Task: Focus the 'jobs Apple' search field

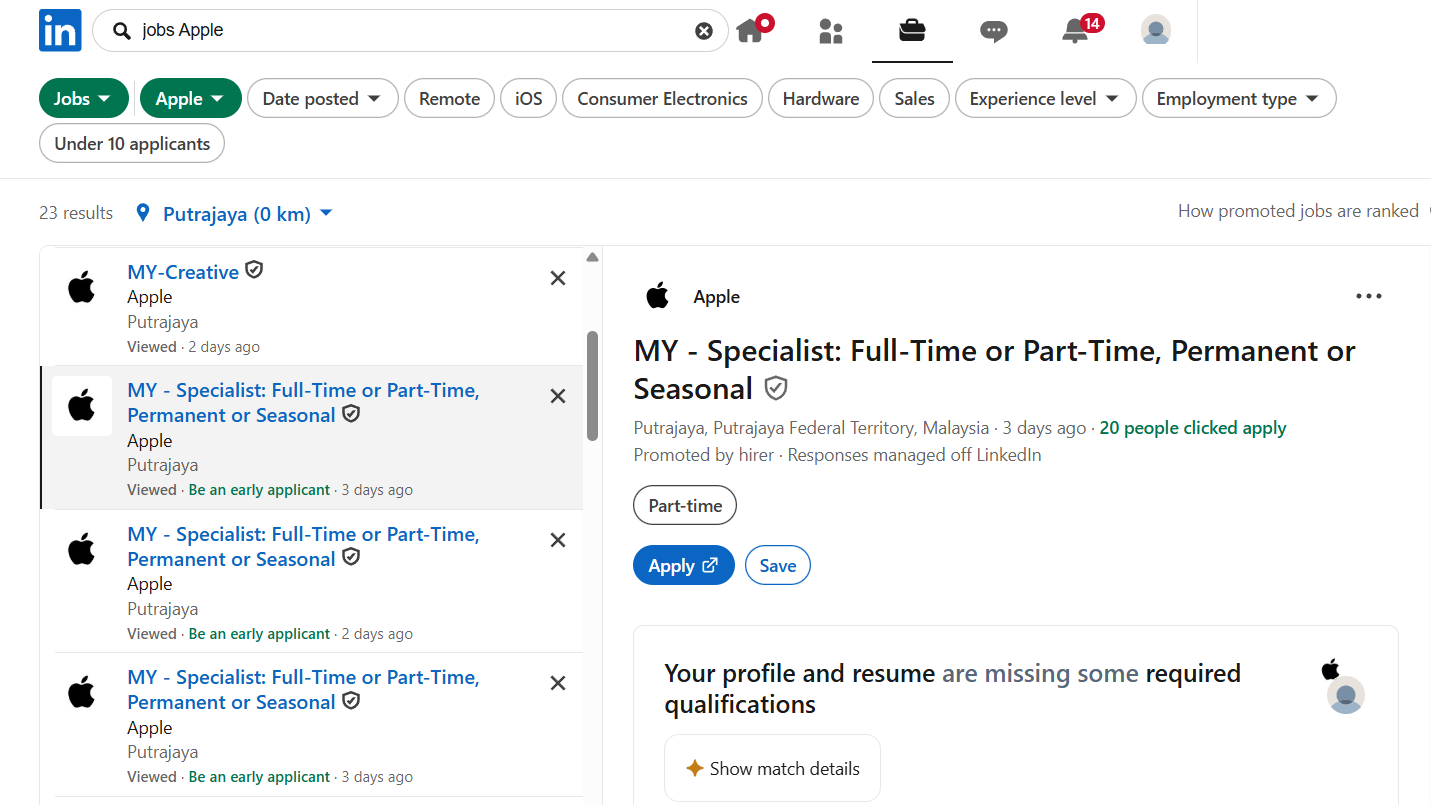Action: (410, 31)
